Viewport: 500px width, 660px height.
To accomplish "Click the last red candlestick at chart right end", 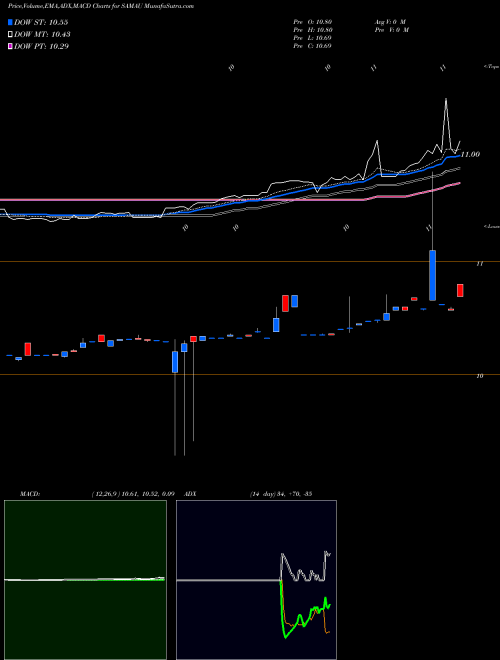I will tap(460, 290).
